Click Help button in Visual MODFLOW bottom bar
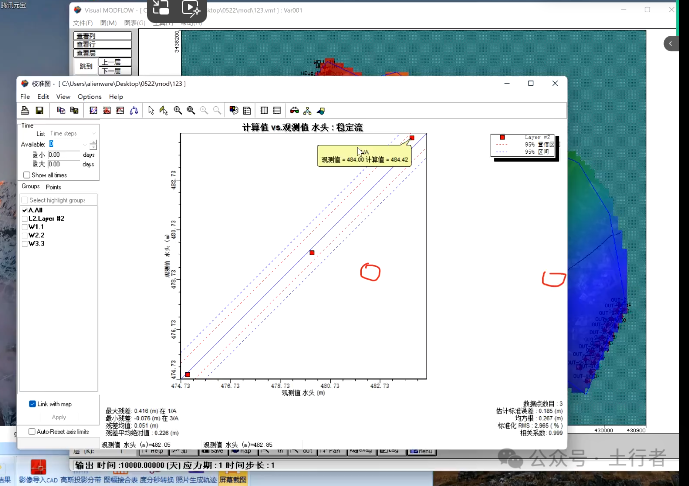This screenshot has height=486, width=689. pos(153,451)
